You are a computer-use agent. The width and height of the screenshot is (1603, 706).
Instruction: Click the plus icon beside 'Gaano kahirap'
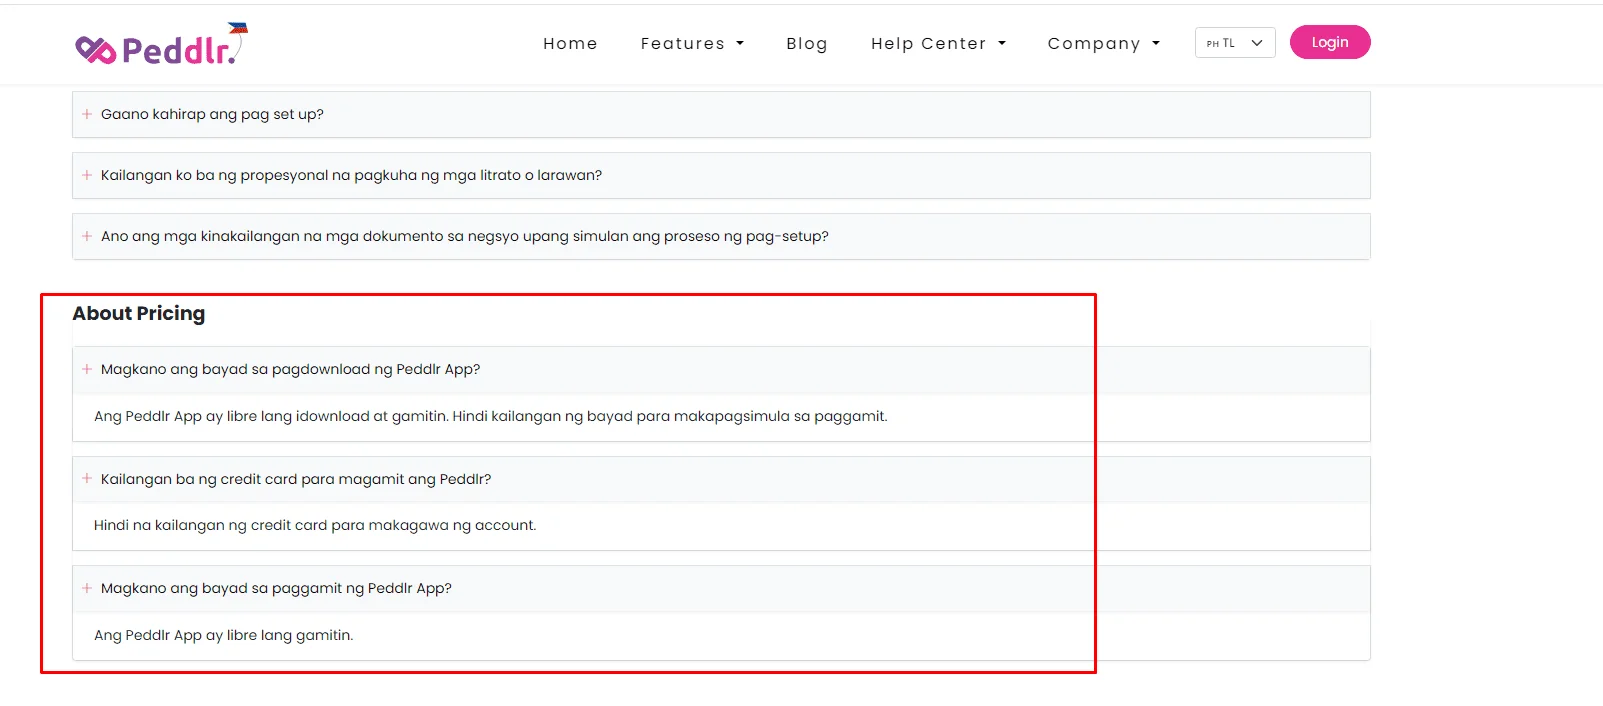pyautogui.click(x=87, y=114)
